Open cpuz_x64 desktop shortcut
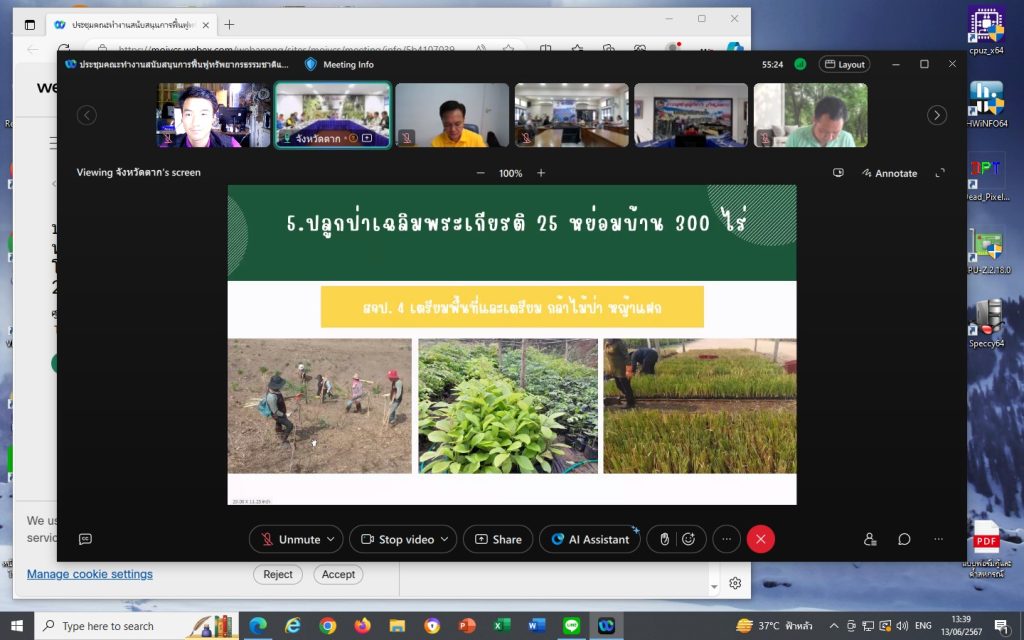 pos(987,30)
